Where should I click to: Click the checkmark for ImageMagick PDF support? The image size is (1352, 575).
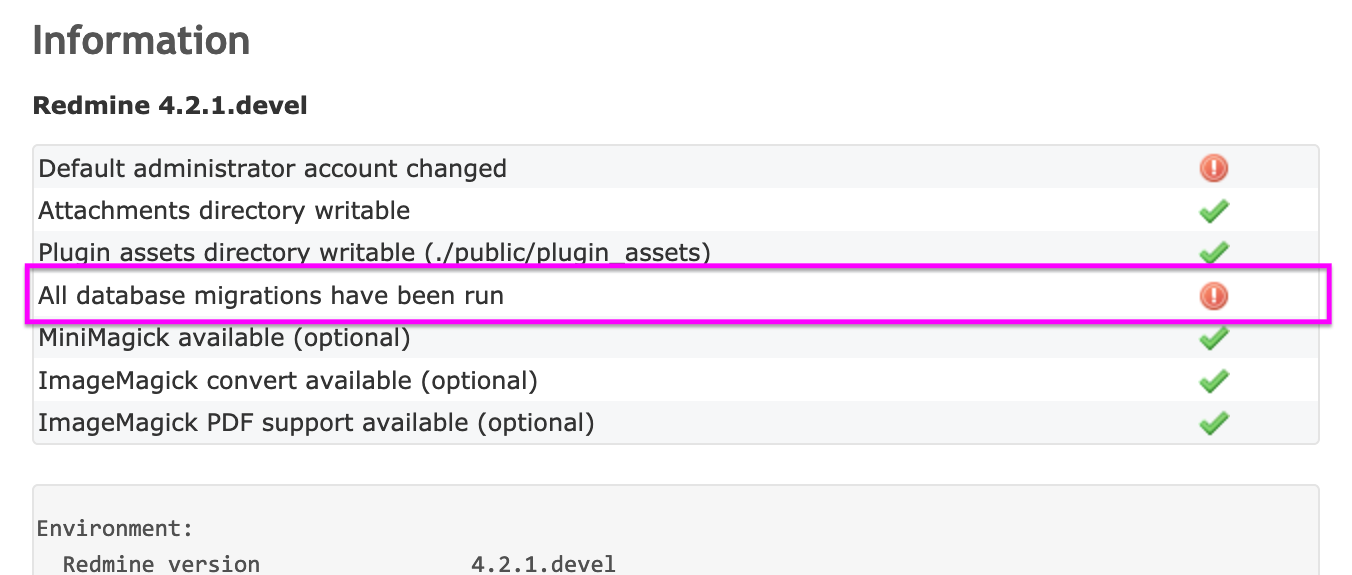tap(1213, 423)
